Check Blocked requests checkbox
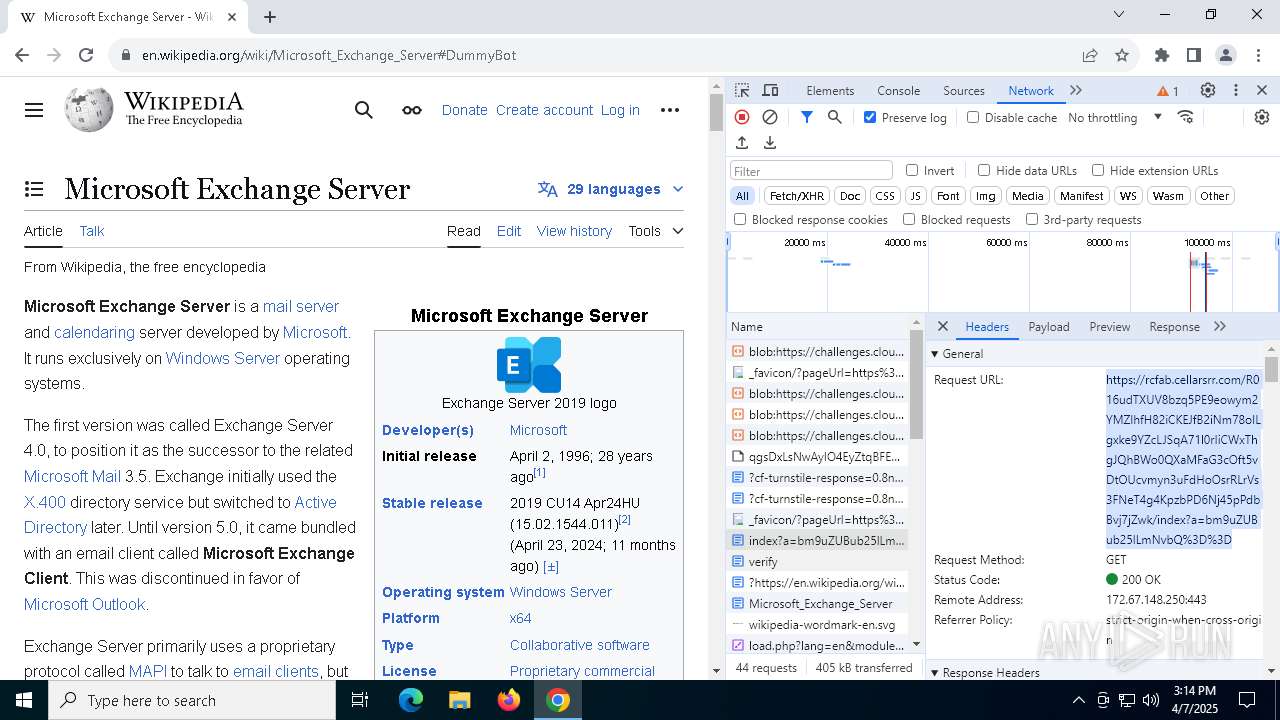This screenshot has height=720, width=1280. 909,219
